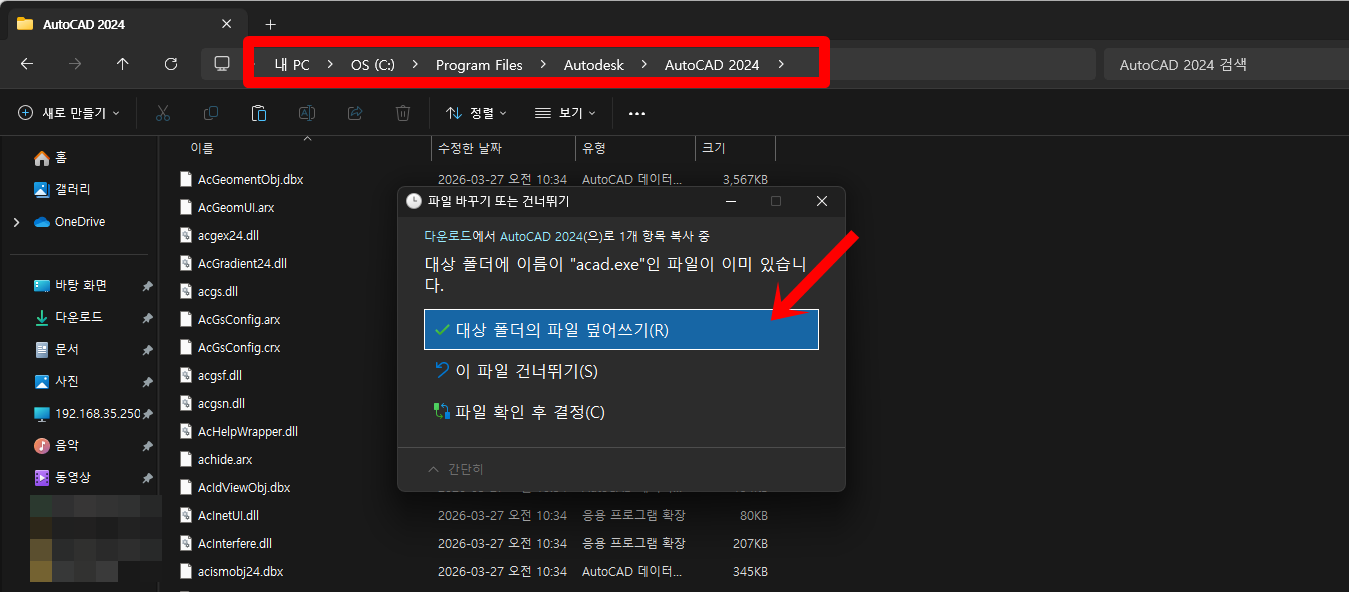Select file AcIdViewObj.dbx
Image resolution: width=1349 pixels, height=592 pixels.
coord(244,488)
